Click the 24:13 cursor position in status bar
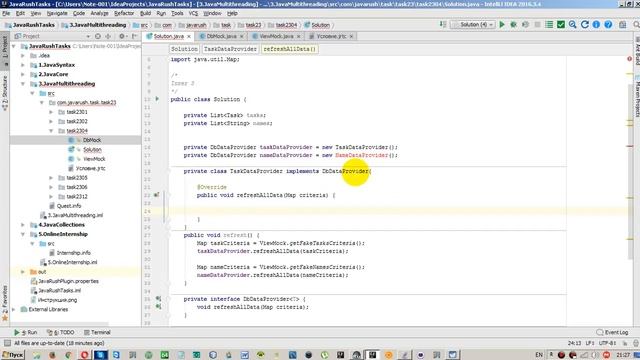Image resolution: width=640 pixels, height=360 pixels. click(574, 343)
